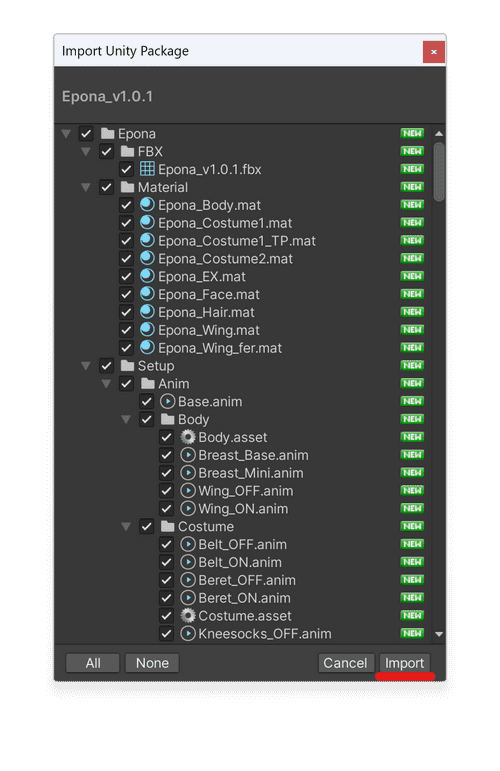
Task: Click the Base.anim animation clip icon
Action: 168,402
